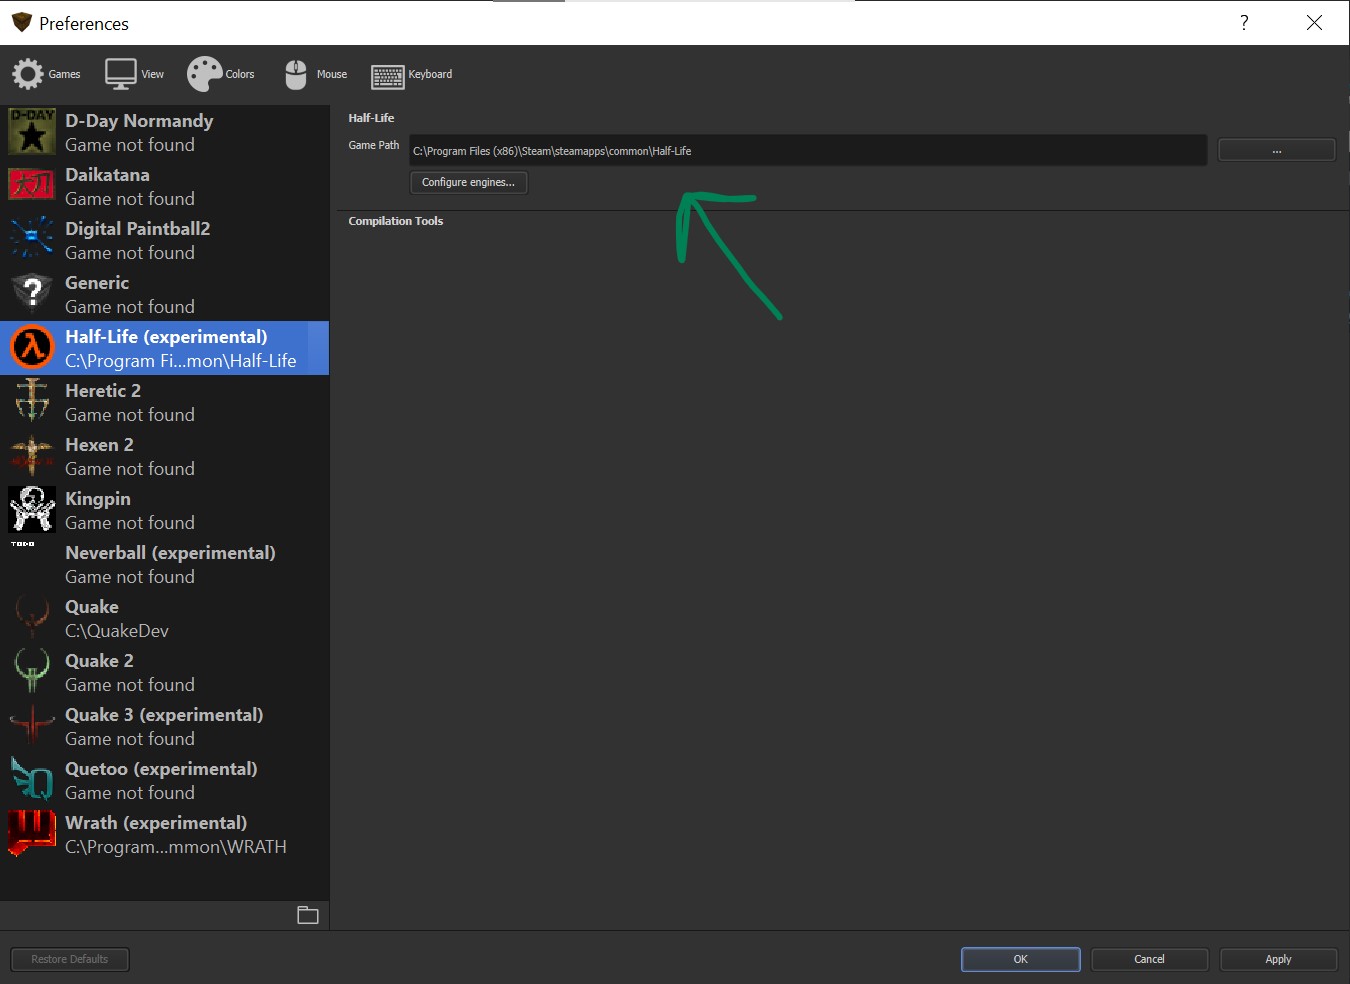The width and height of the screenshot is (1350, 984).
Task: Open the game configs folder icon
Action: [x=308, y=915]
